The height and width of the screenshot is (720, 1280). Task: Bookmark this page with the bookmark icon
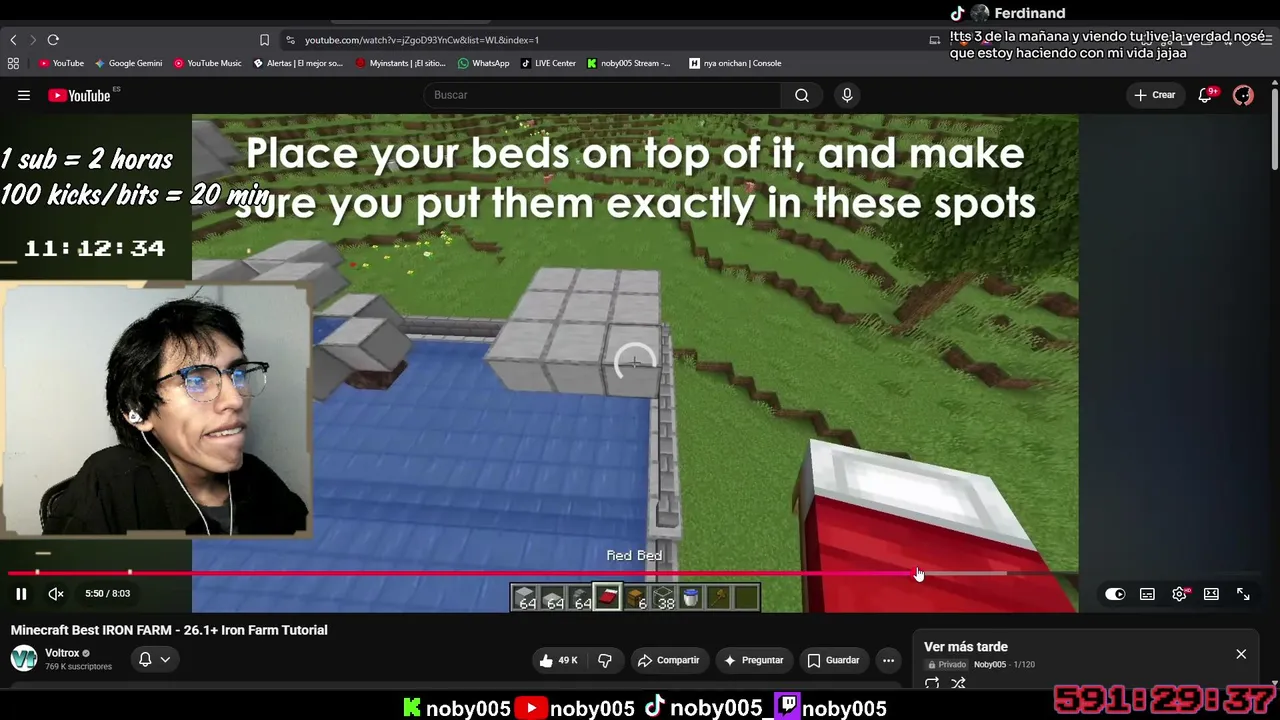point(264,40)
